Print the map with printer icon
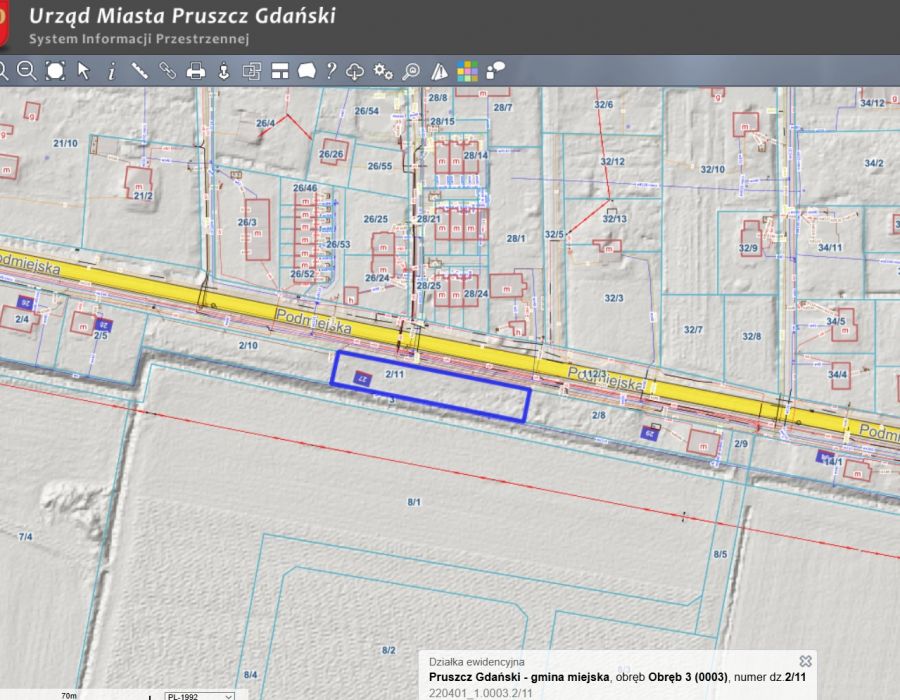 pyautogui.click(x=196, y=70)
